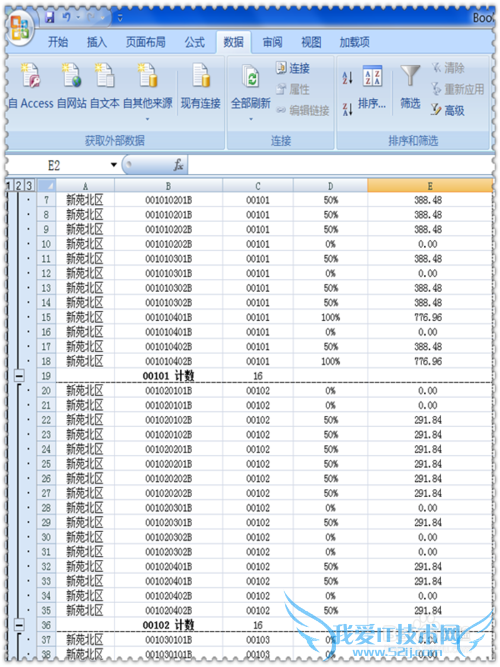Select the 数据 Data tab
Screen dimensions: 500x667
point(234,42)
